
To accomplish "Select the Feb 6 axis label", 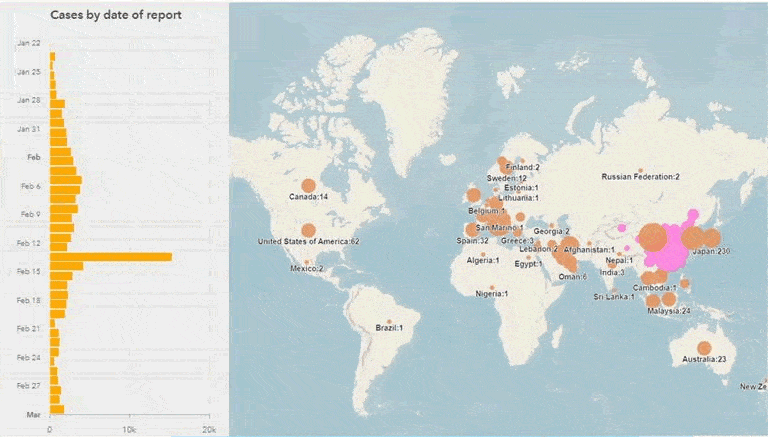I will click(31, 186).
